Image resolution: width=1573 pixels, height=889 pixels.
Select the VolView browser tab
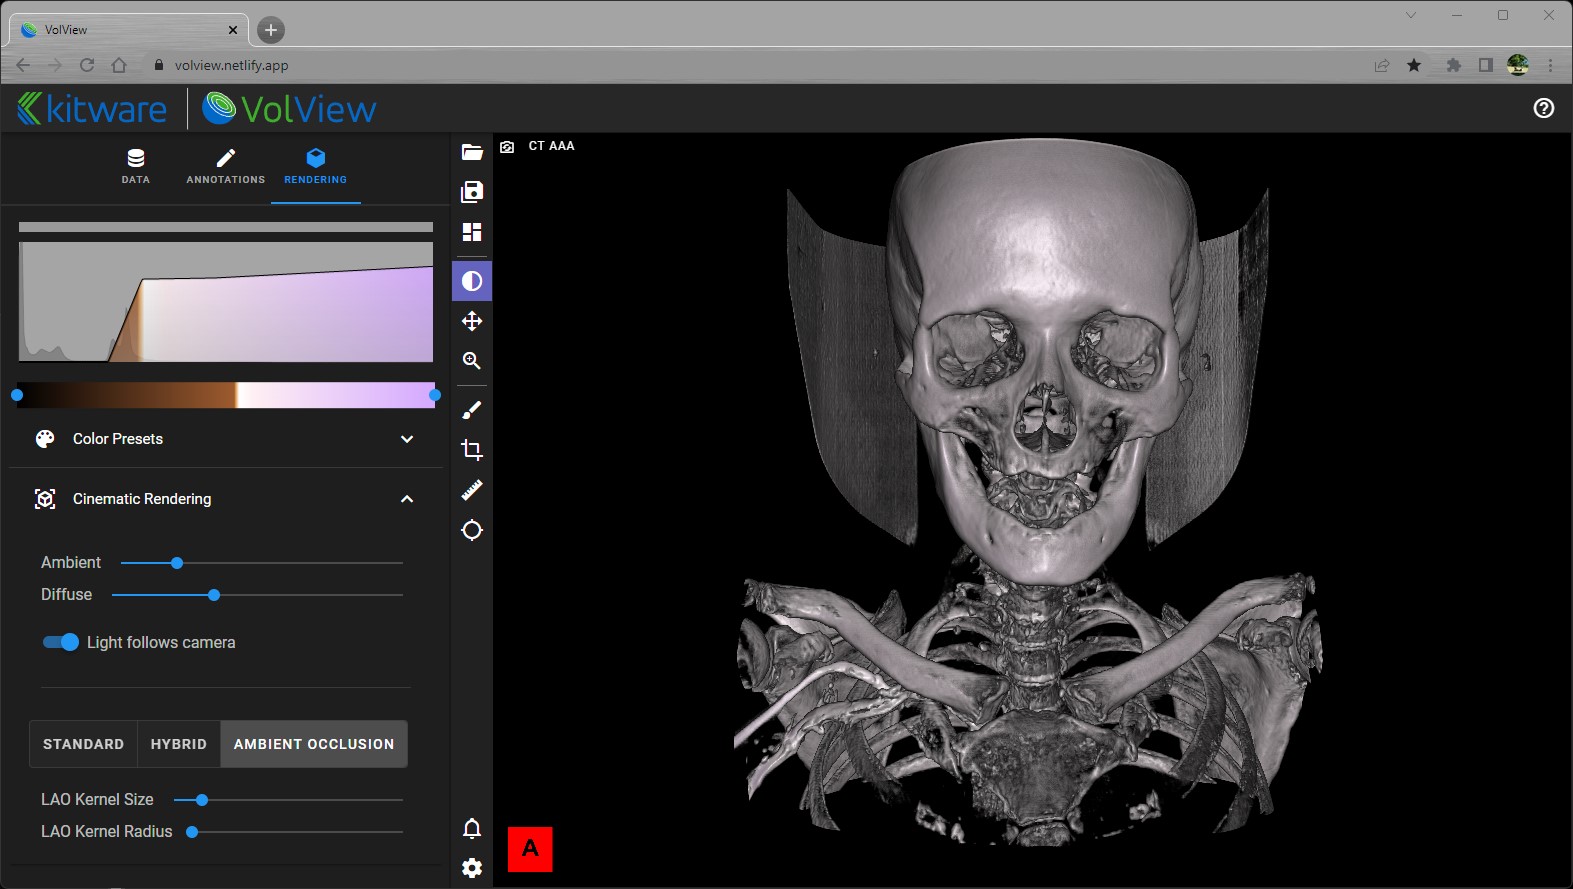pos(130,30)
